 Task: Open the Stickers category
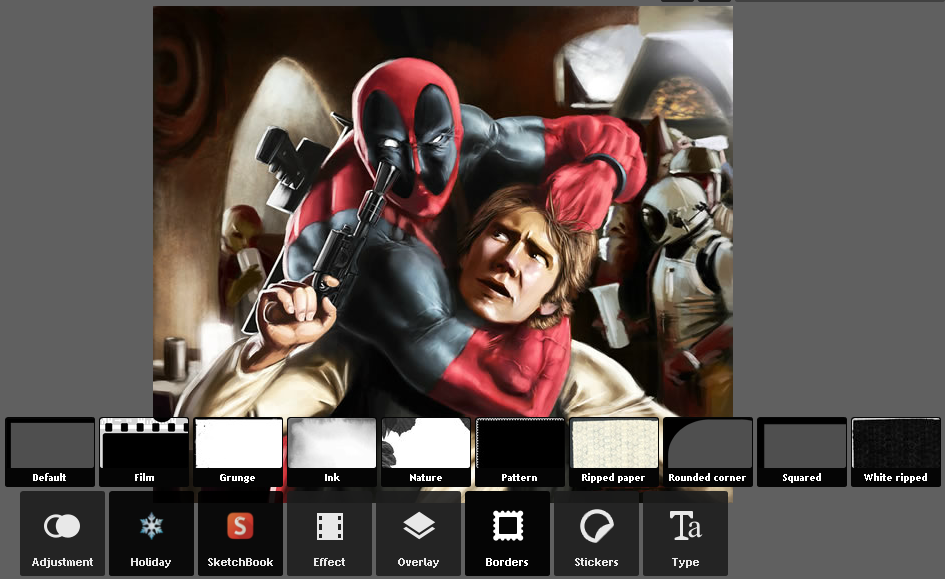596,533
